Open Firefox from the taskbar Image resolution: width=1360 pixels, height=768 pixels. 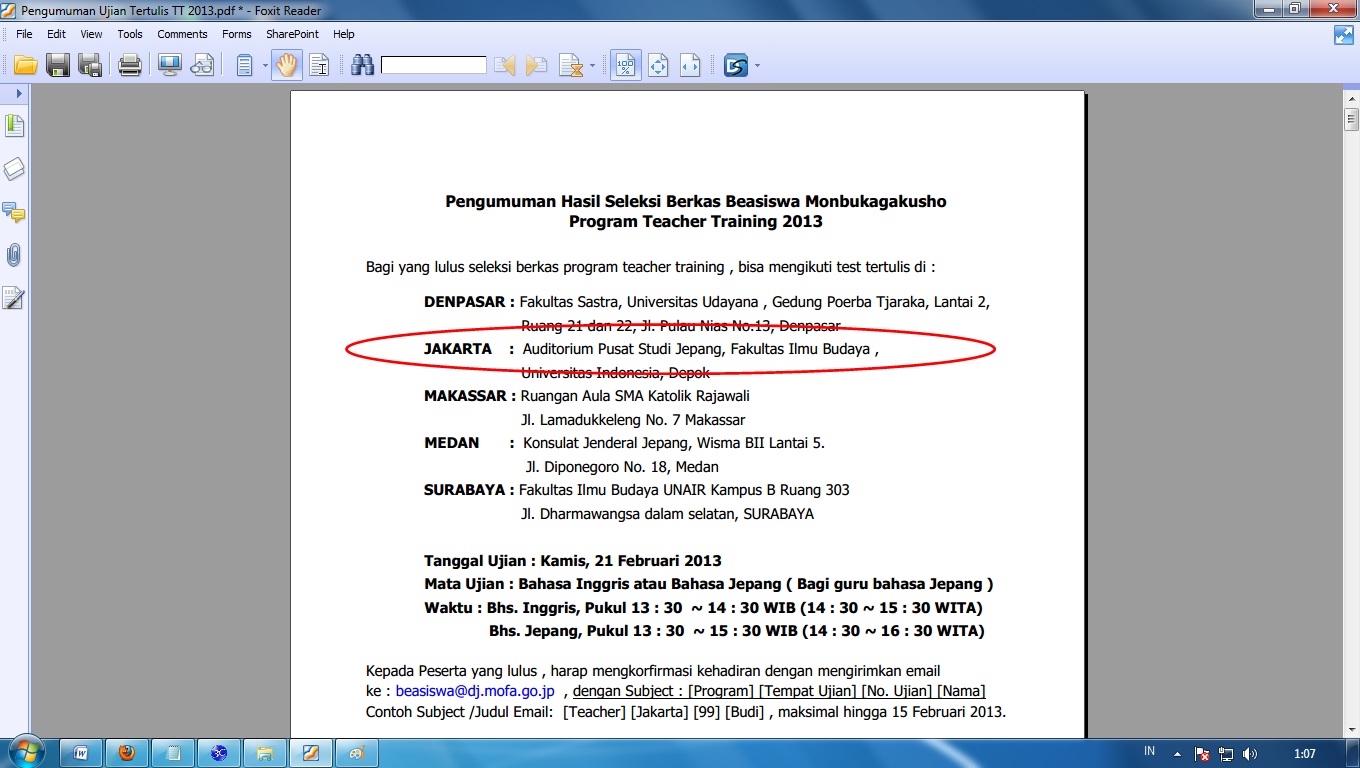click(127, 753)
